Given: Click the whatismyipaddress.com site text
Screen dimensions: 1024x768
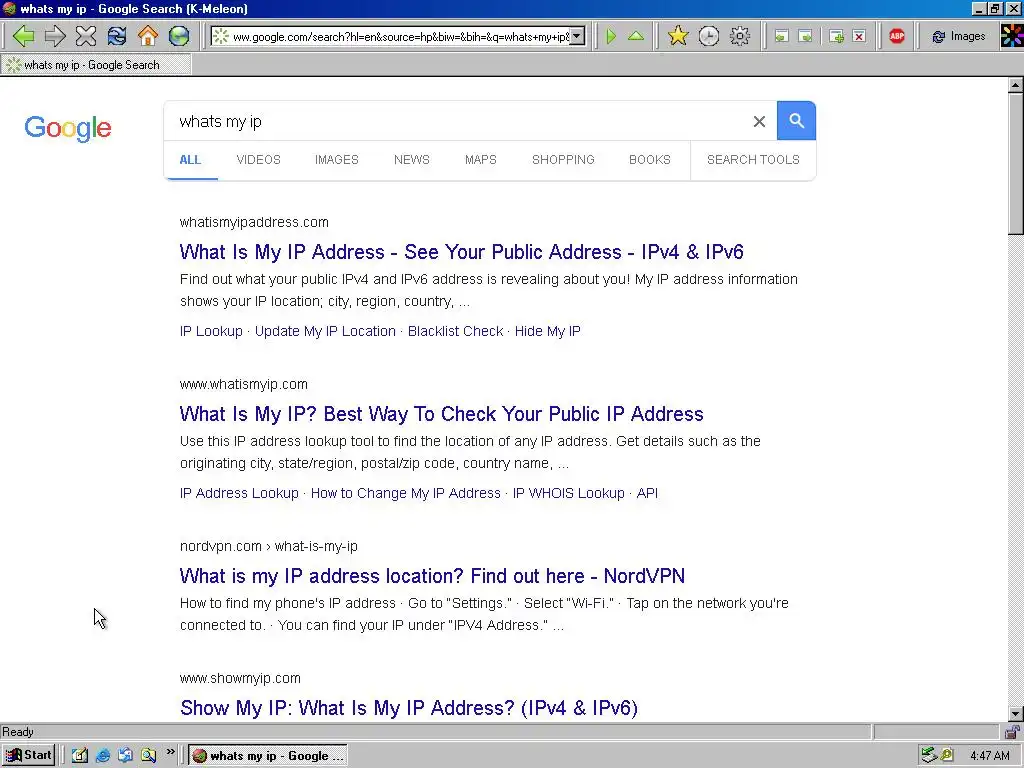Looking at the screenshot, I should coord(254,222).
